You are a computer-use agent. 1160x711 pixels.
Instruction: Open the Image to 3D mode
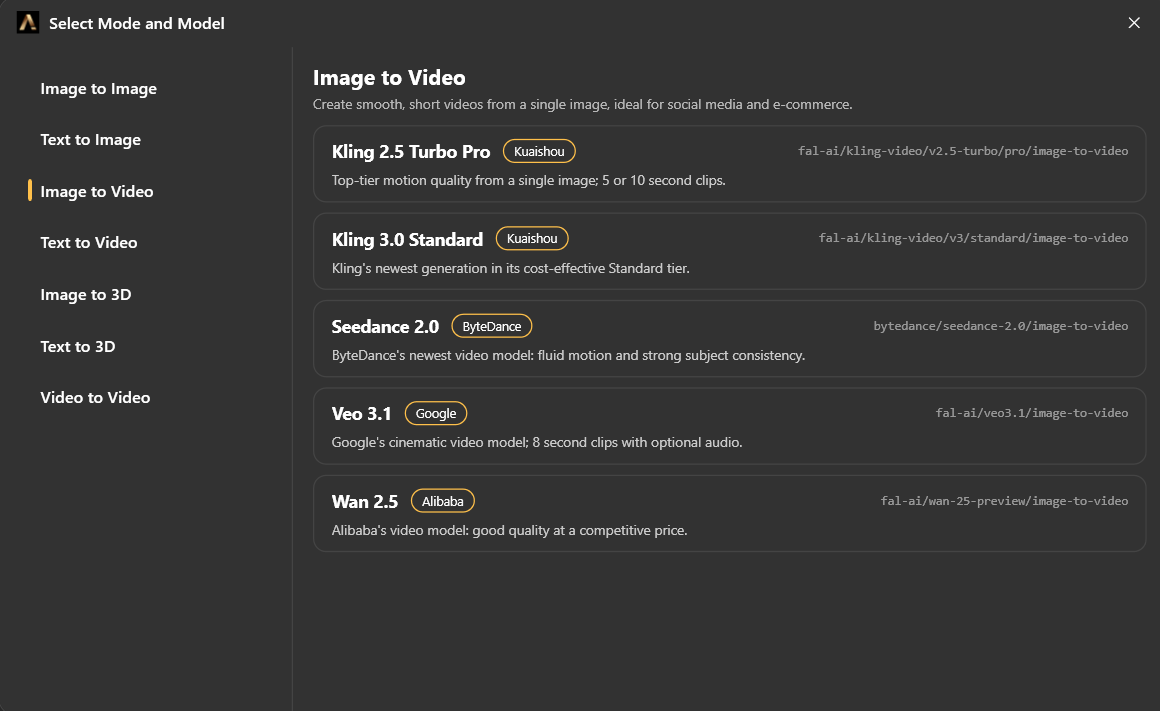coord(86,294)
